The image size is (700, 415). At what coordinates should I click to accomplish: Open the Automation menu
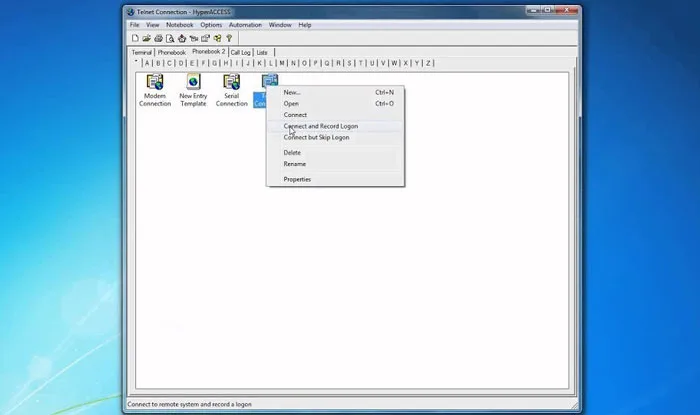[245, 25]
